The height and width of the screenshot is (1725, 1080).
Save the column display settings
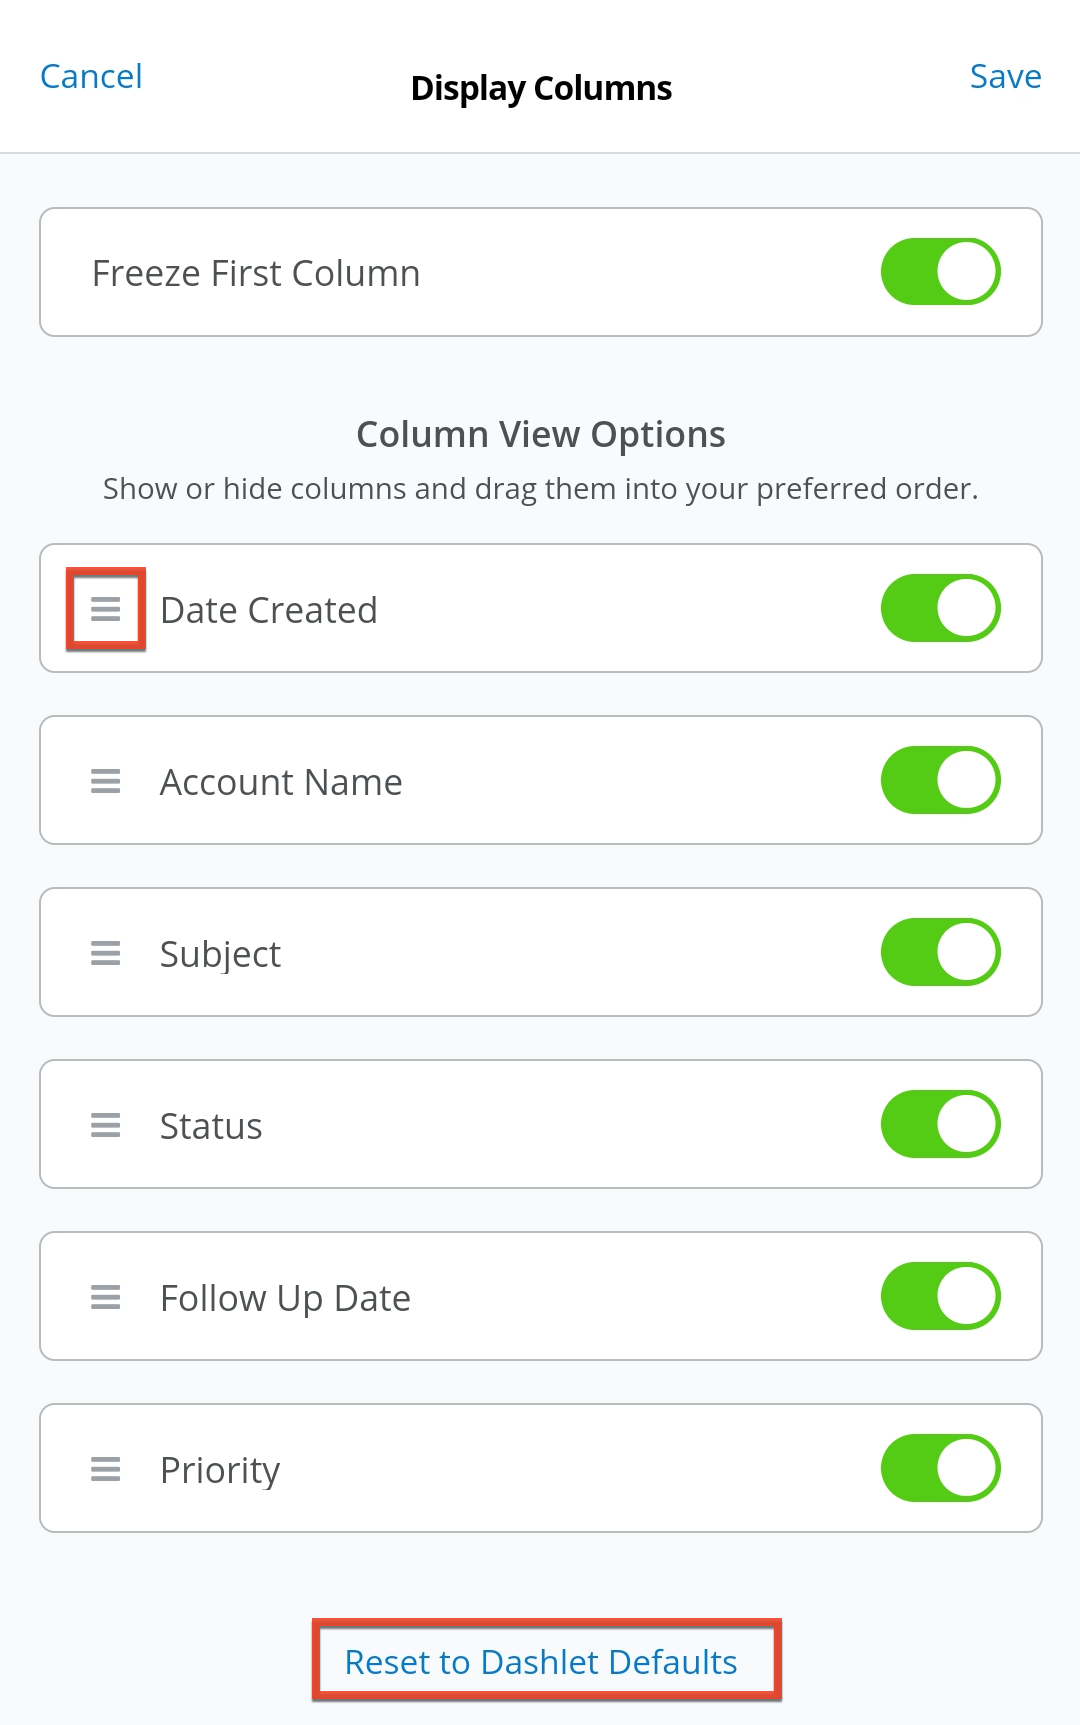pos(1005,77)
